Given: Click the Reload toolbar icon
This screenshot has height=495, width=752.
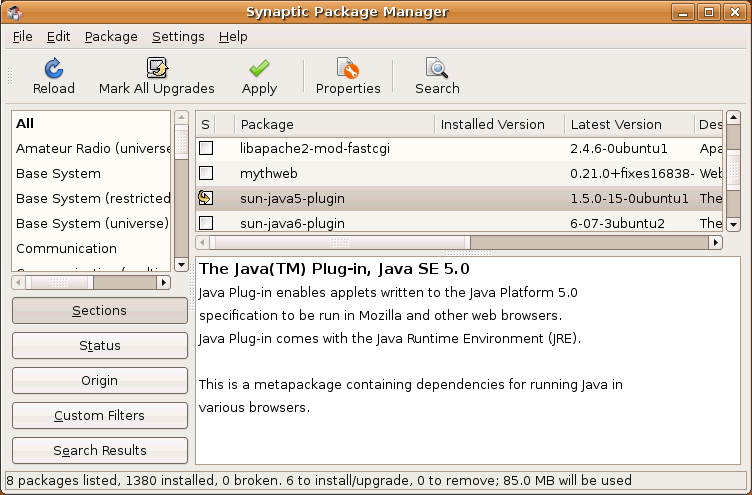Looking at the screenshot, I should 54,68.
